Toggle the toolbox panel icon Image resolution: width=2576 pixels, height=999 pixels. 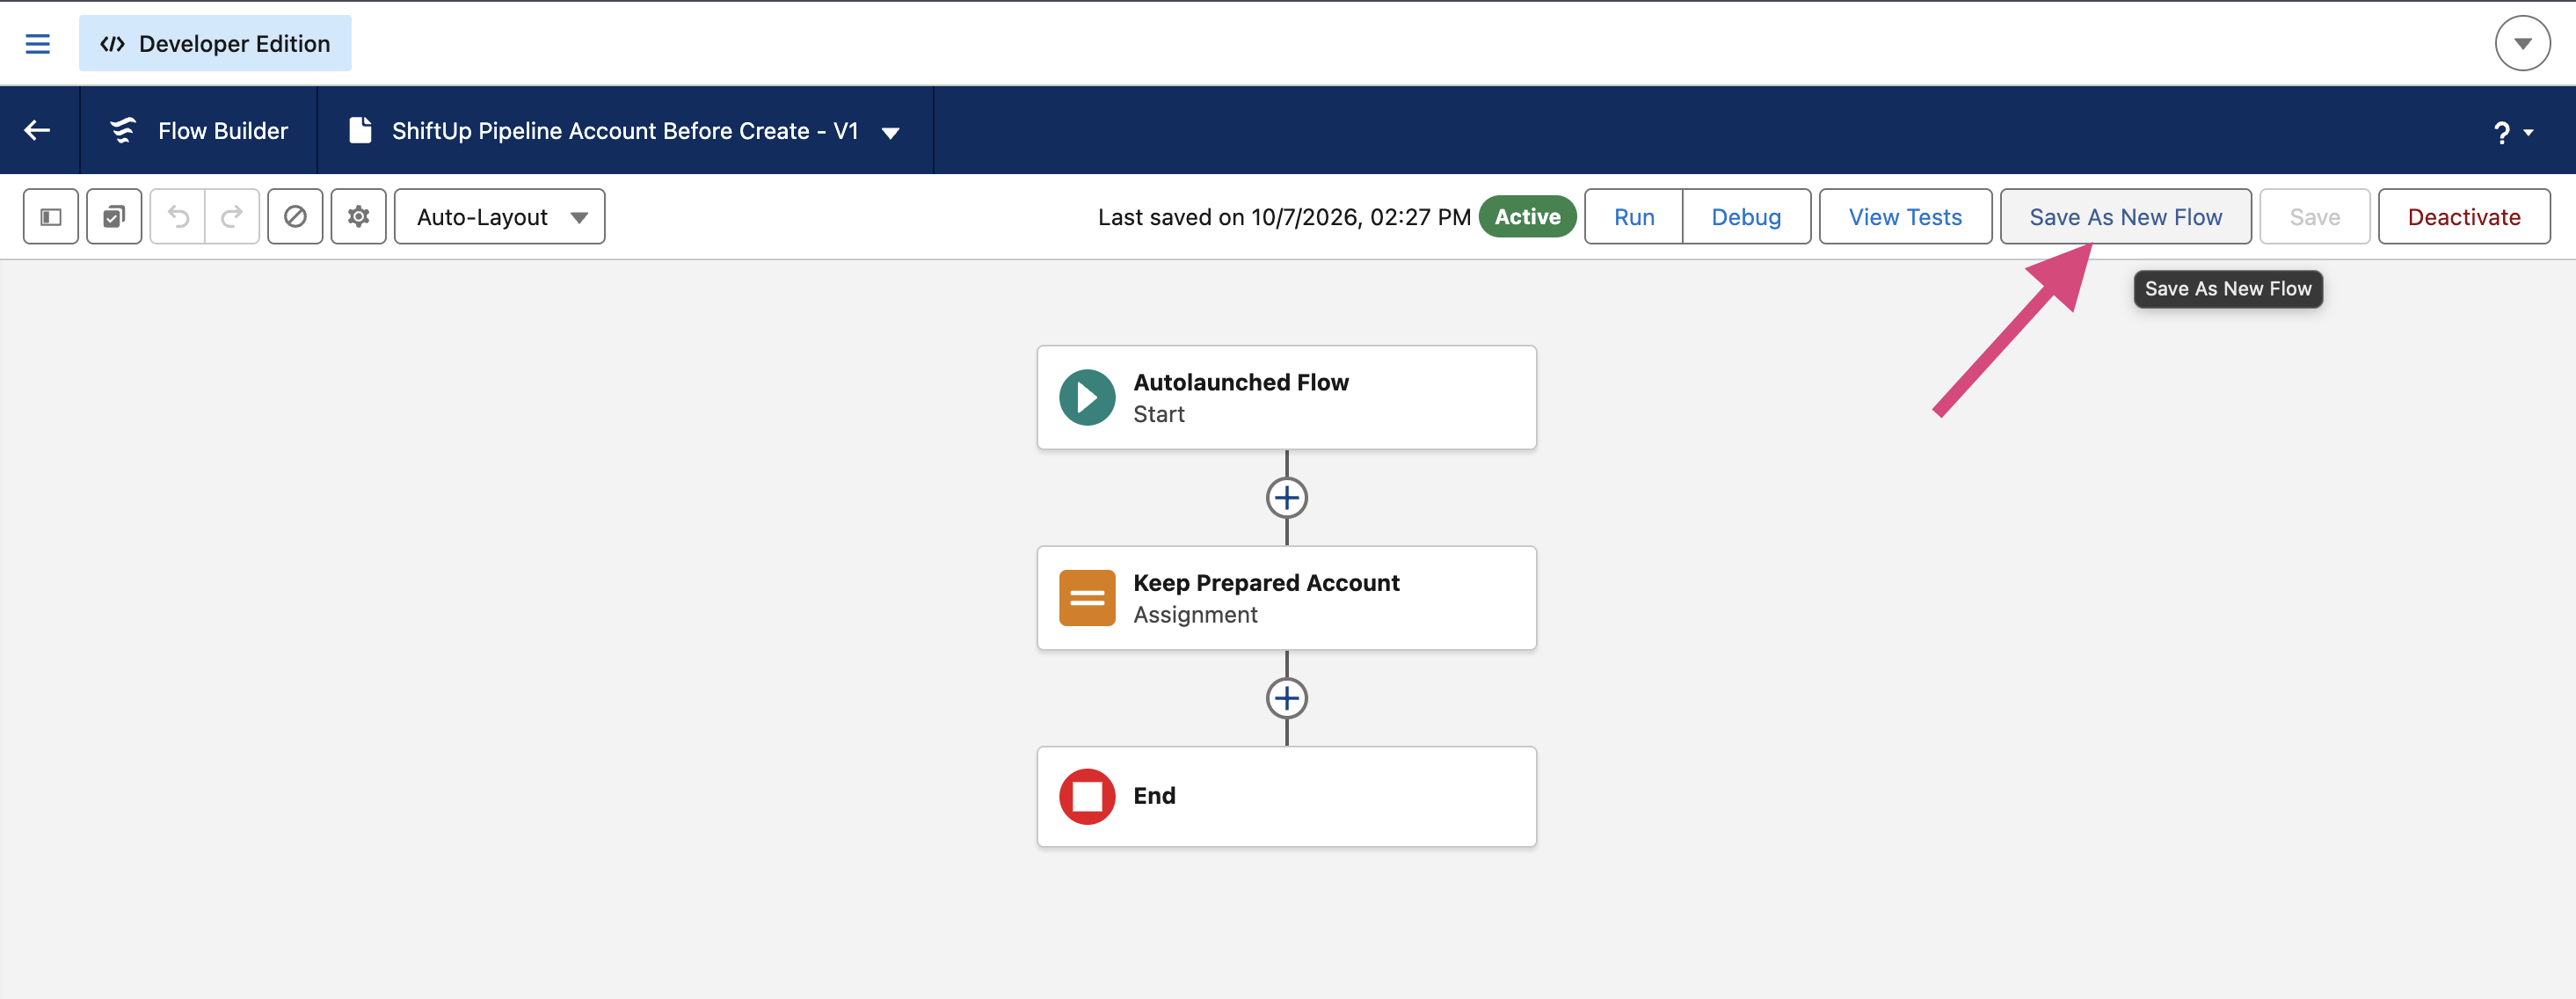click(x=51, y=217)
